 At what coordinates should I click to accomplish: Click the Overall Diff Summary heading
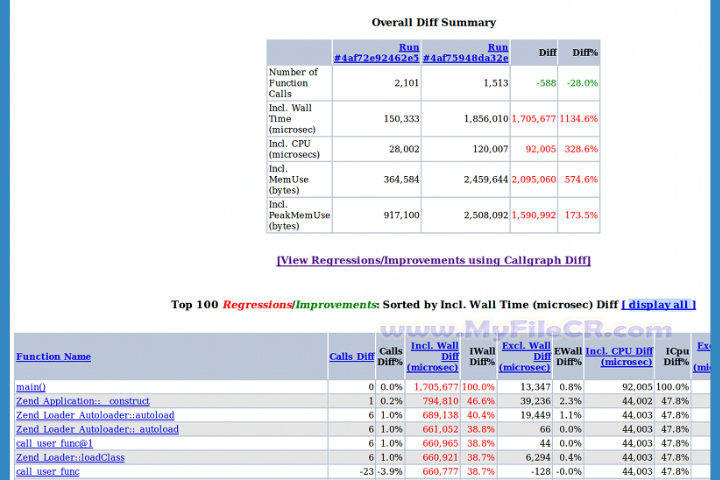(x=433, y=22)
